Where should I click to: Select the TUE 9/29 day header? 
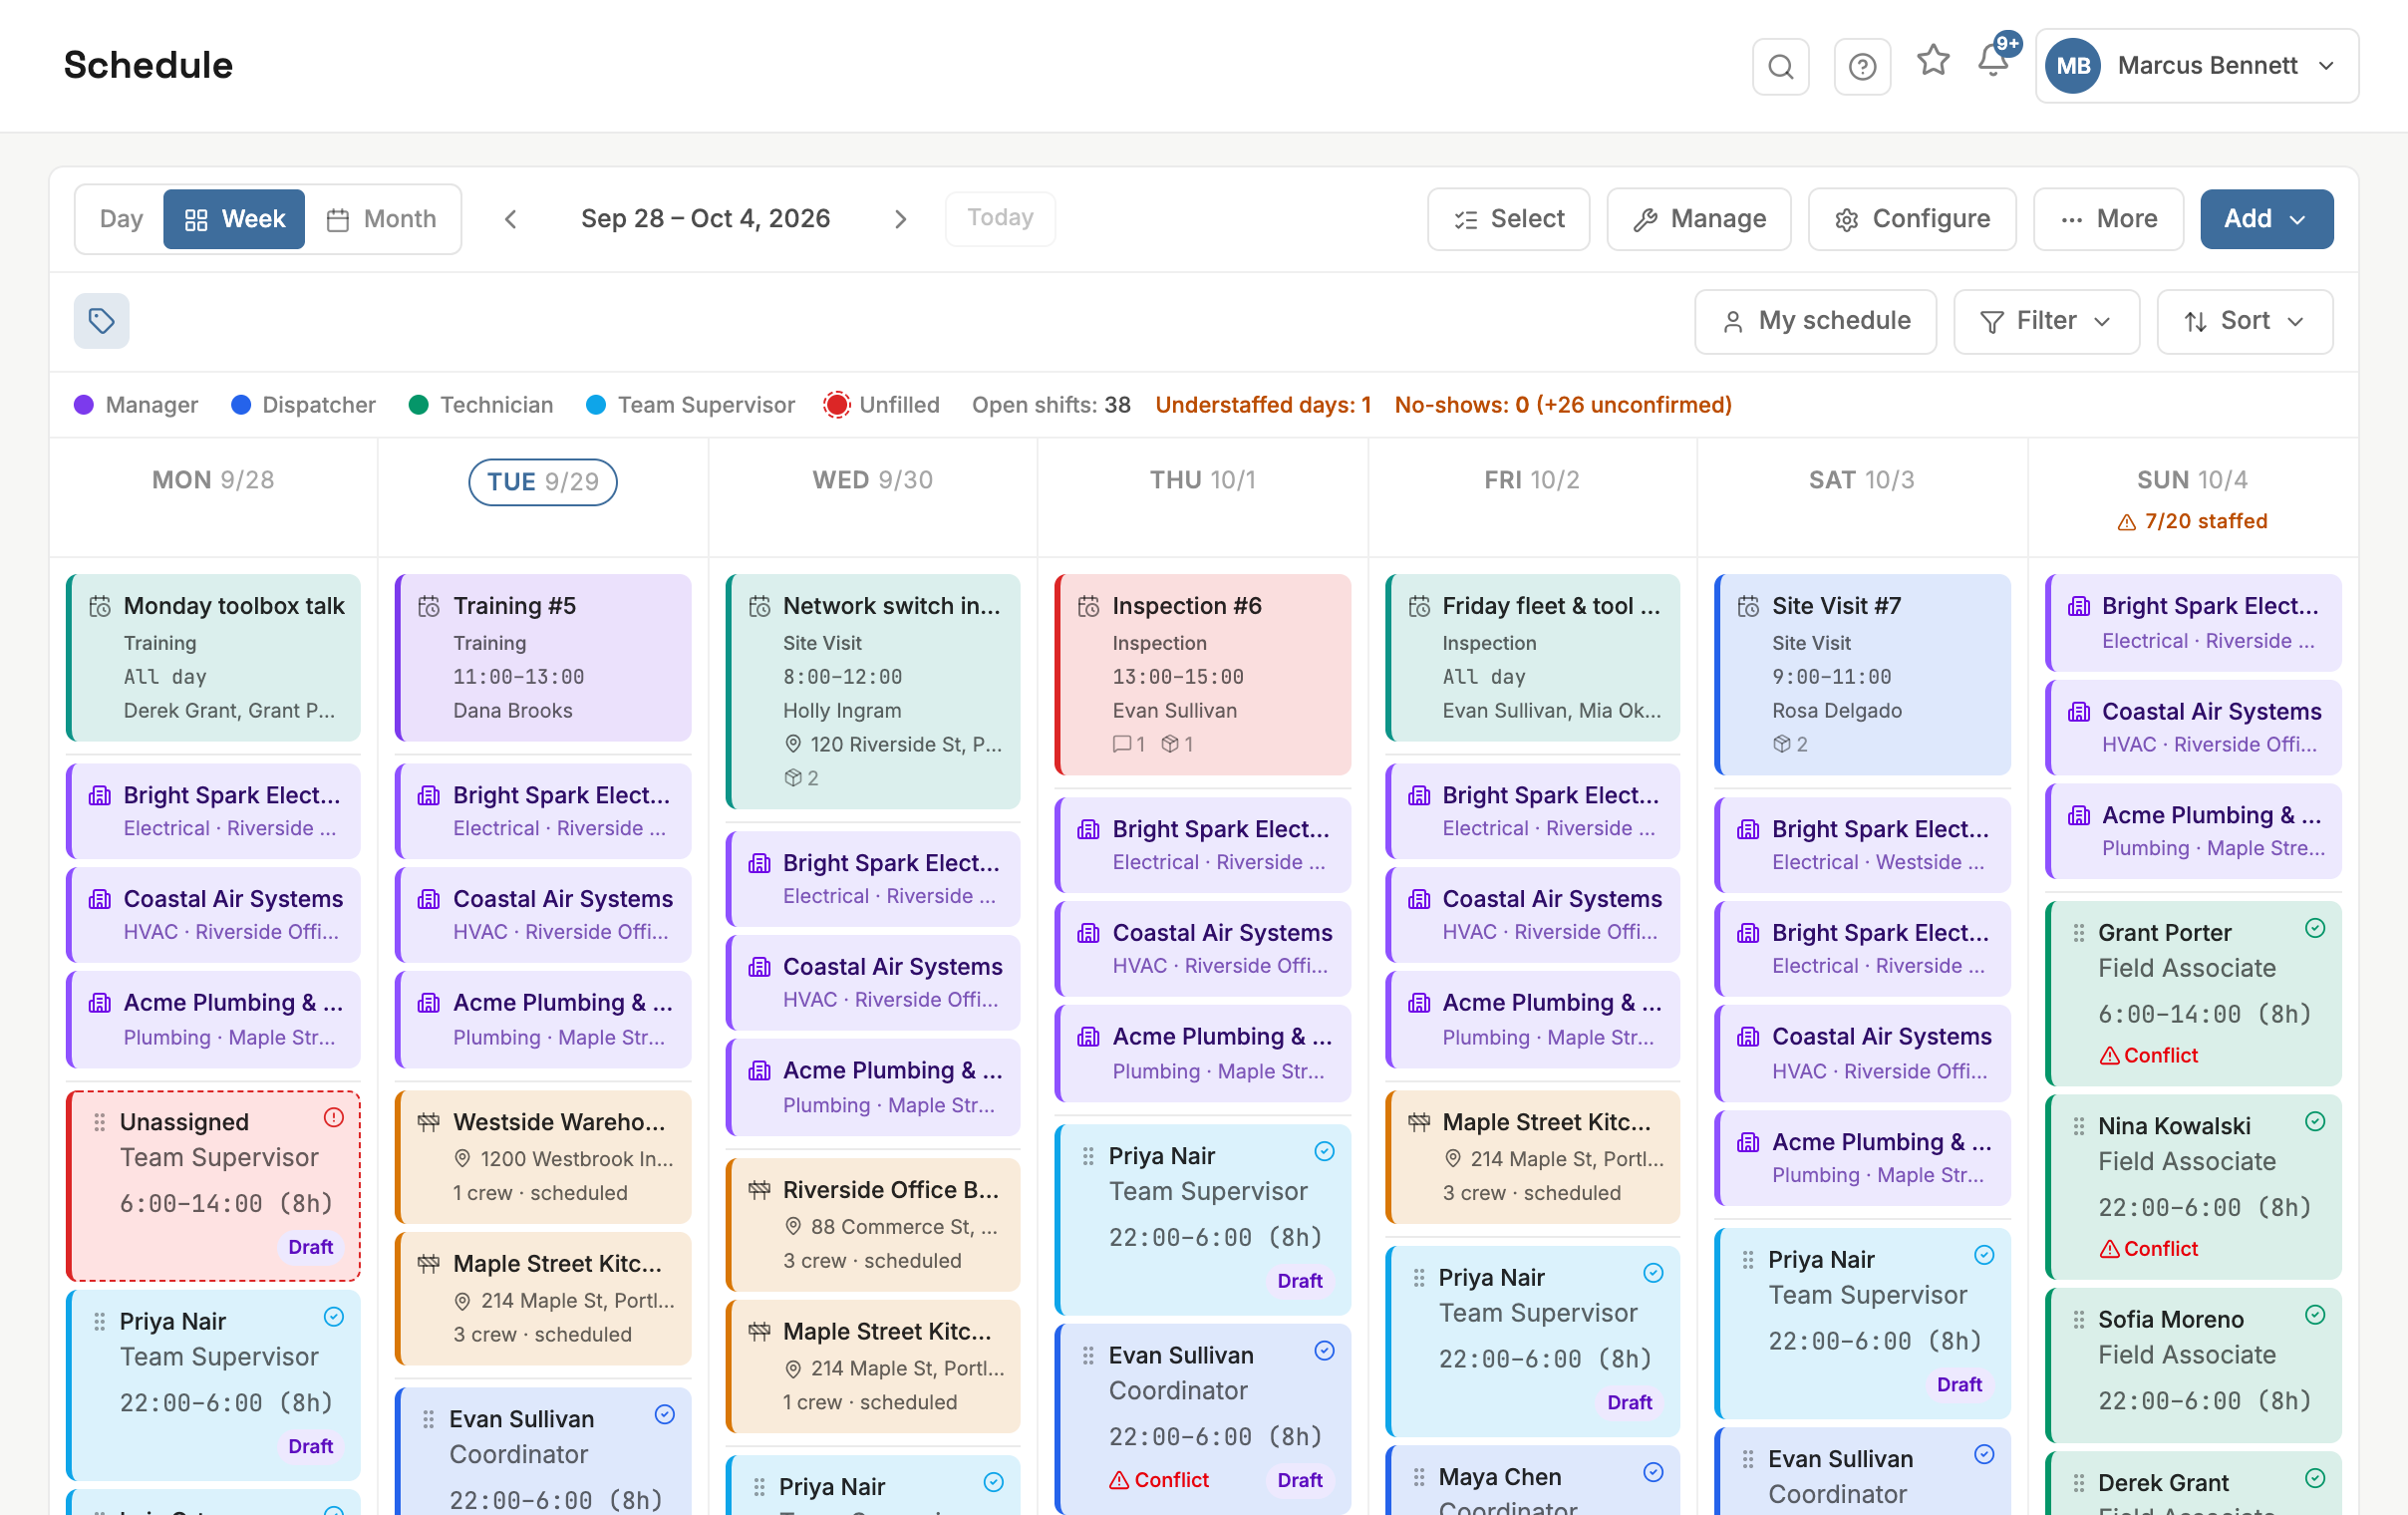(x=543, y=482)
